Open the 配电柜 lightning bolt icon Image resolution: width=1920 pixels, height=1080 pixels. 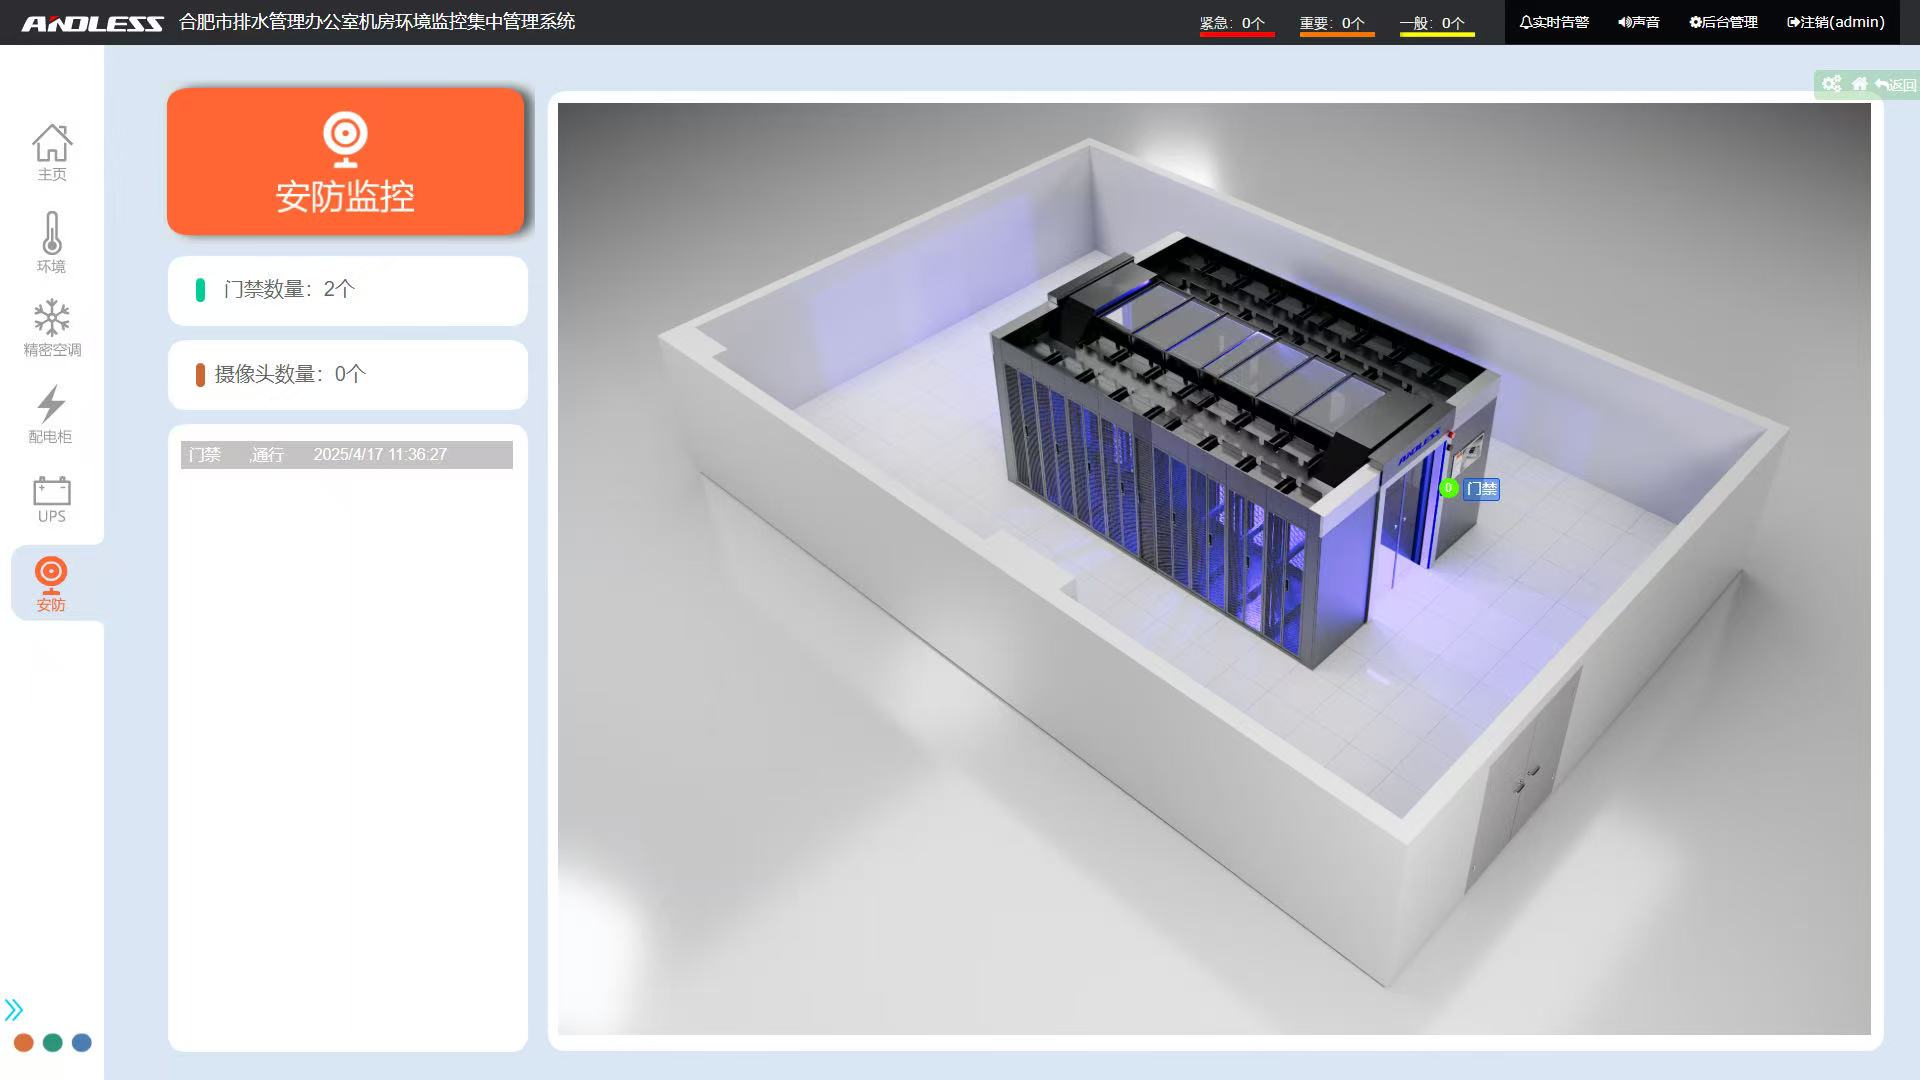51,414
